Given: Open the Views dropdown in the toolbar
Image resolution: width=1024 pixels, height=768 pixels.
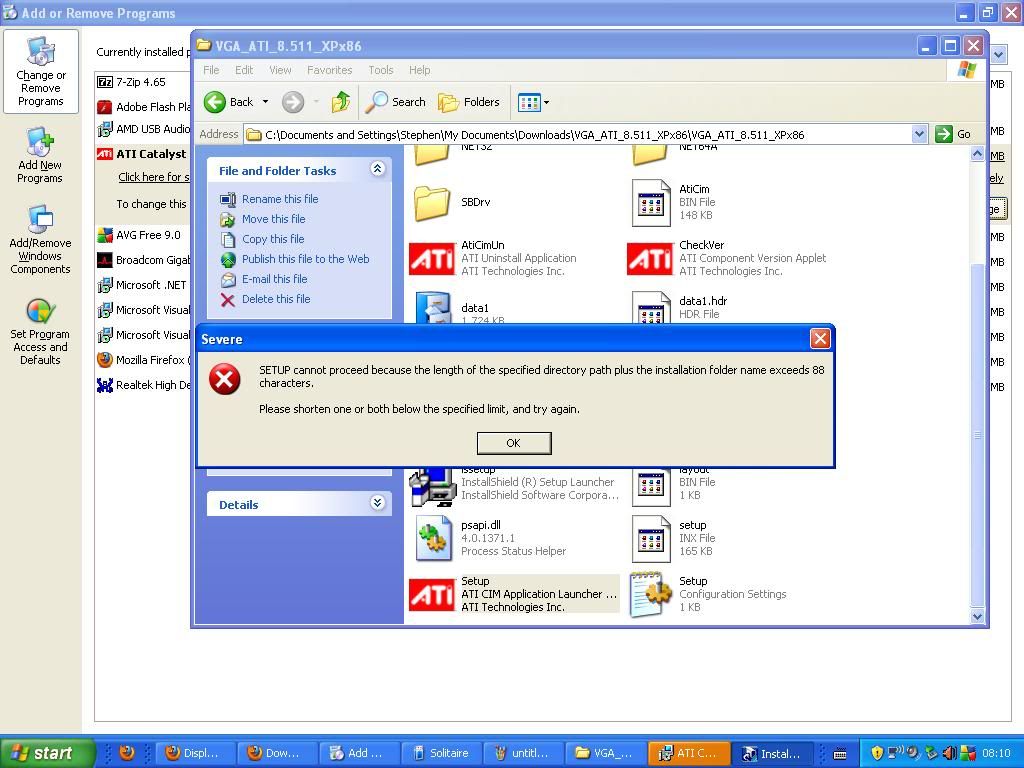Looking at the screenshot, I should click(533, 102).
